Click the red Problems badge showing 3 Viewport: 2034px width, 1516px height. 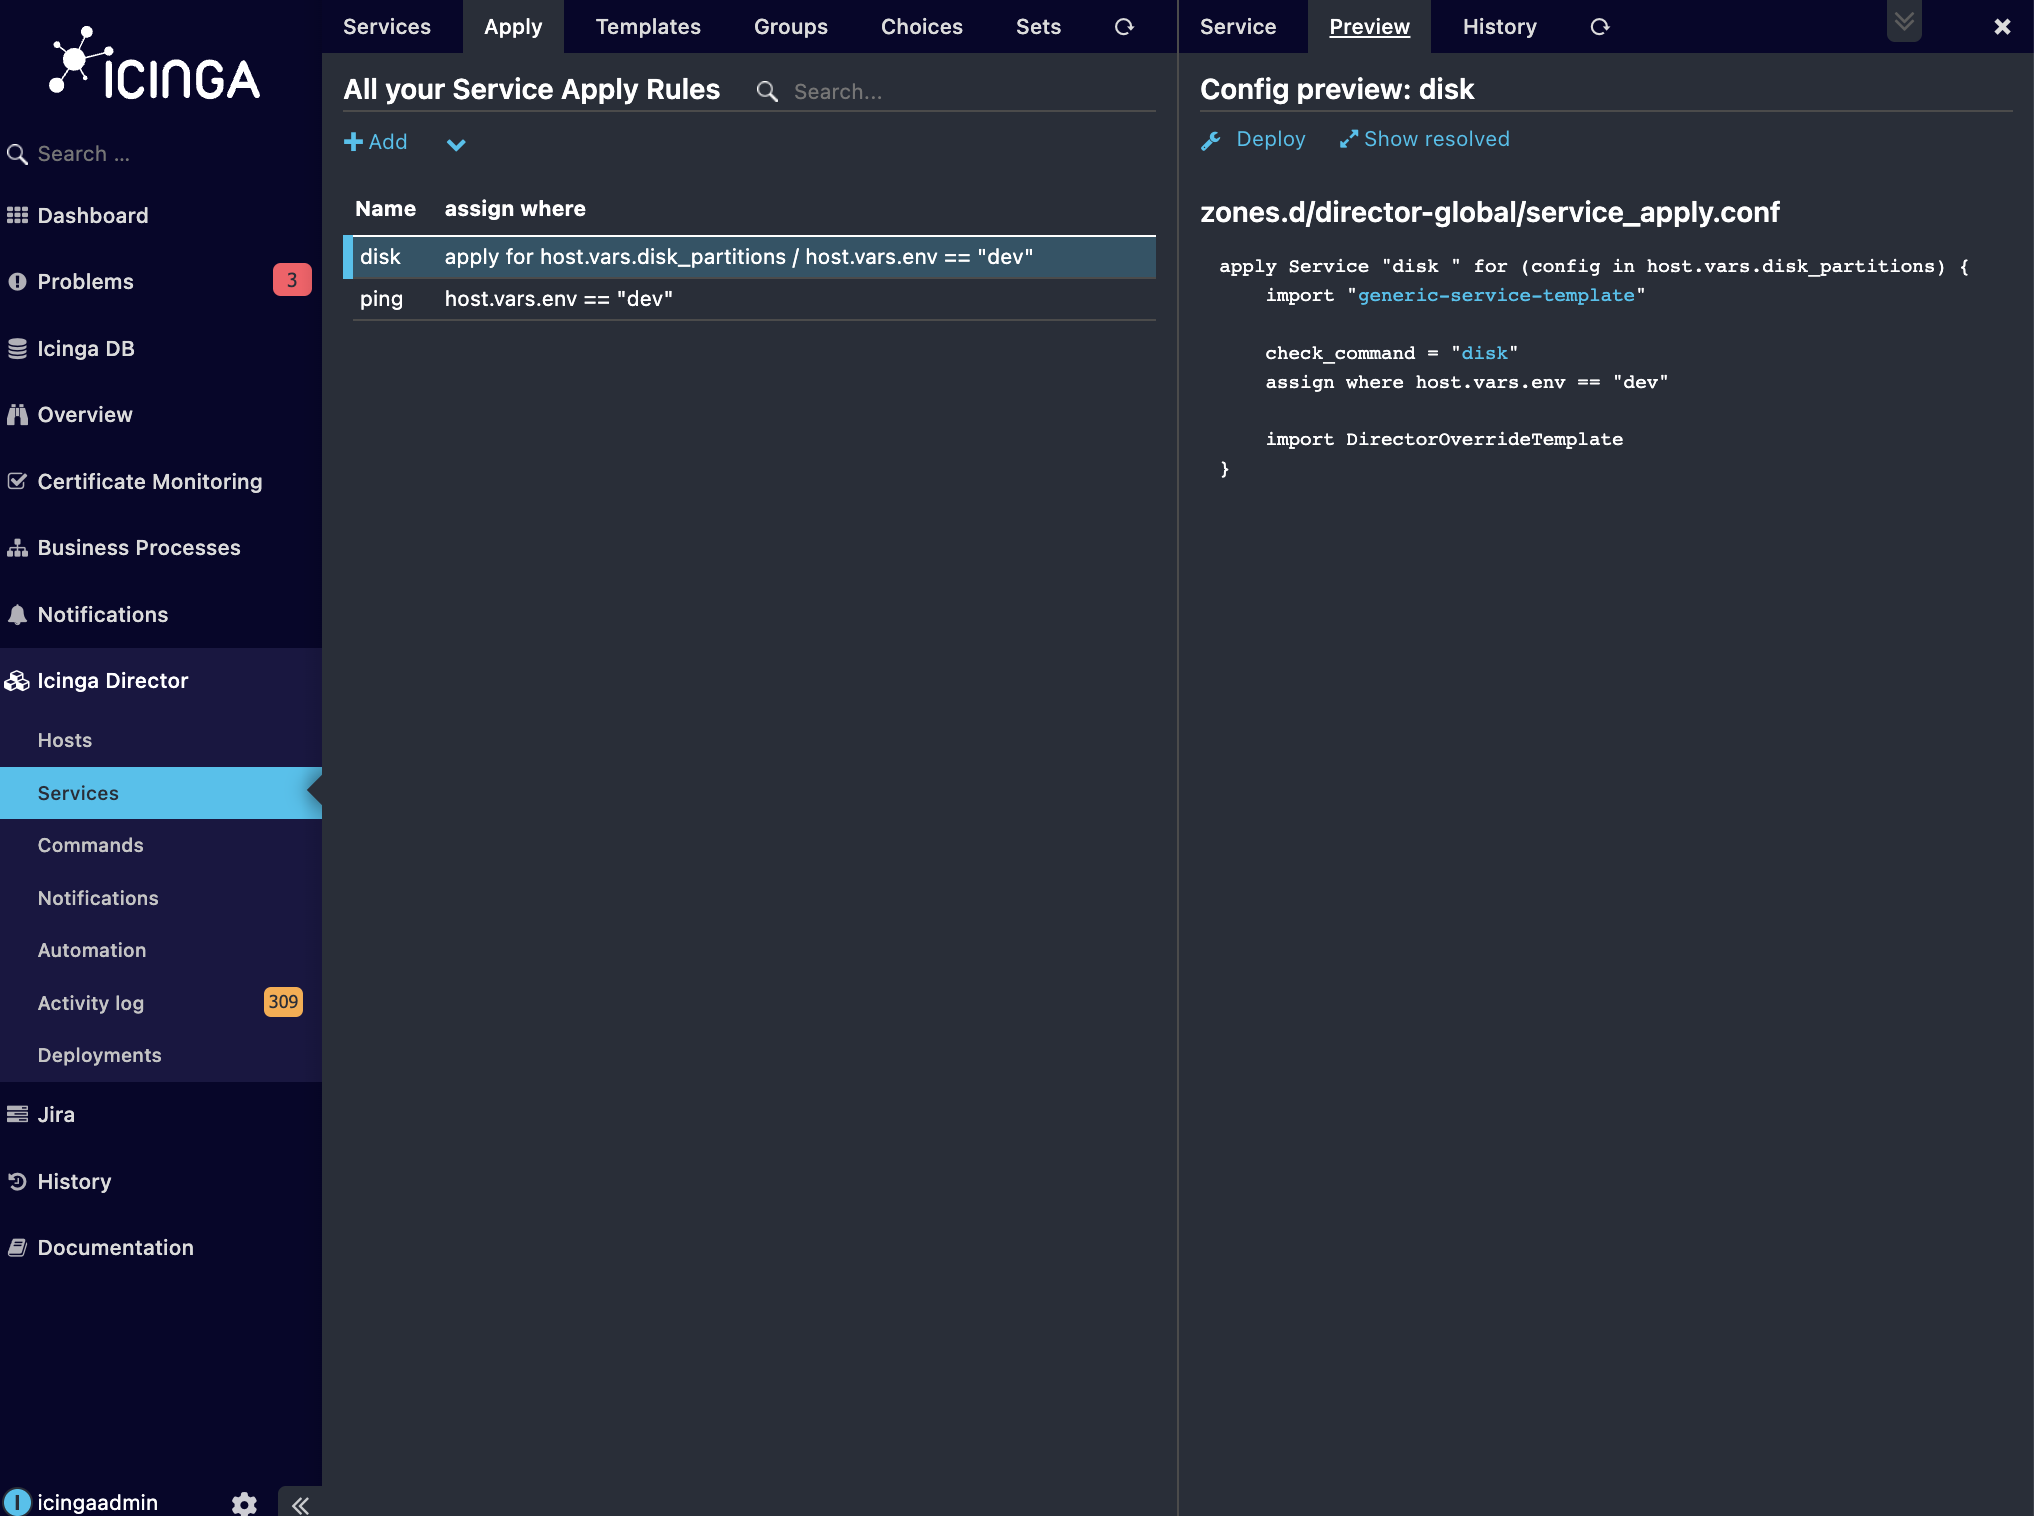[x=292, y=280]
